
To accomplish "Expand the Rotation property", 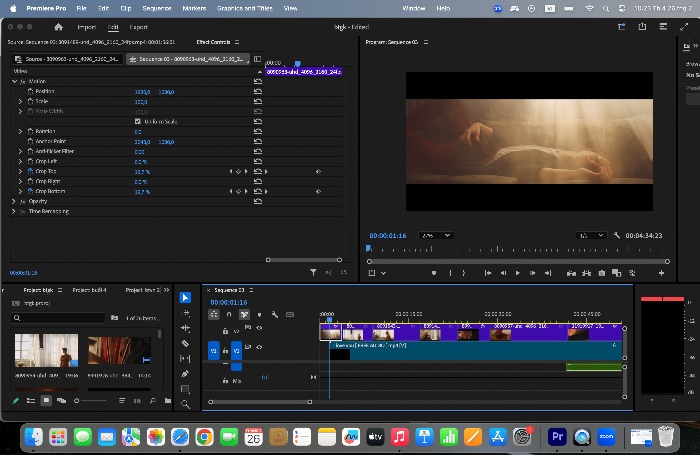I will click(20, 131).
